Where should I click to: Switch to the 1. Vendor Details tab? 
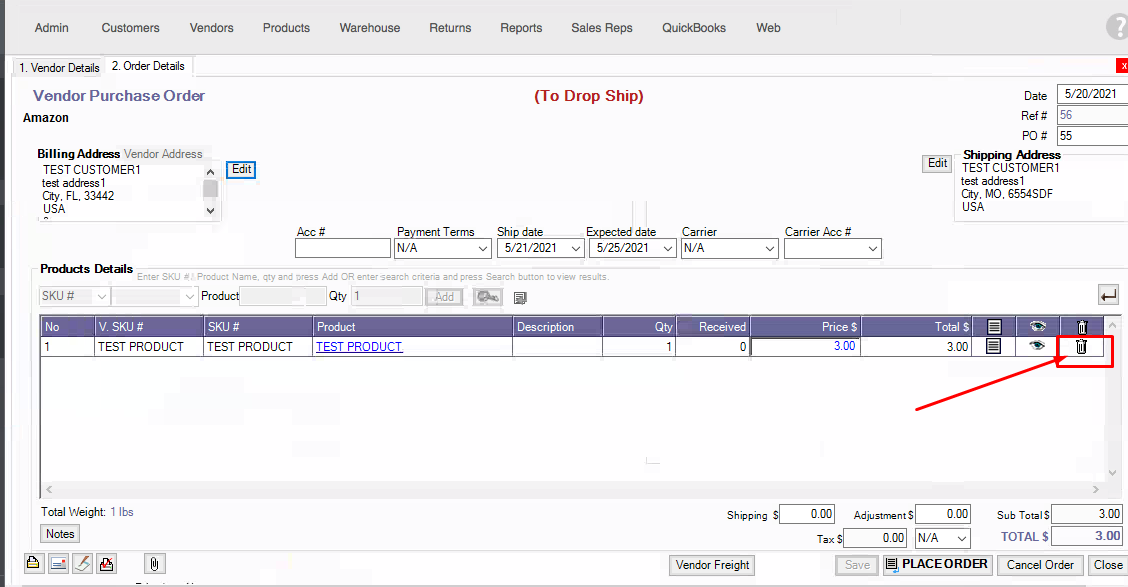coord(60,68)
